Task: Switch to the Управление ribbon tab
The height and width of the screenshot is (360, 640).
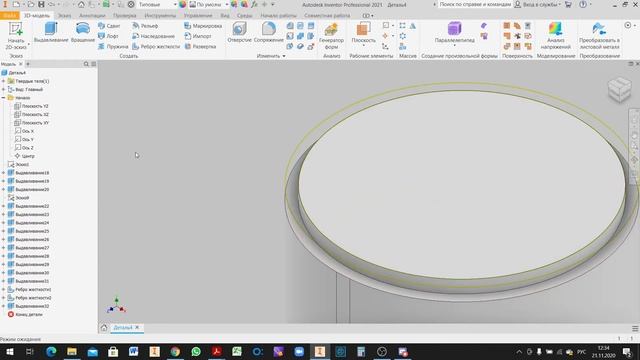Action: (x=198, y=16)
